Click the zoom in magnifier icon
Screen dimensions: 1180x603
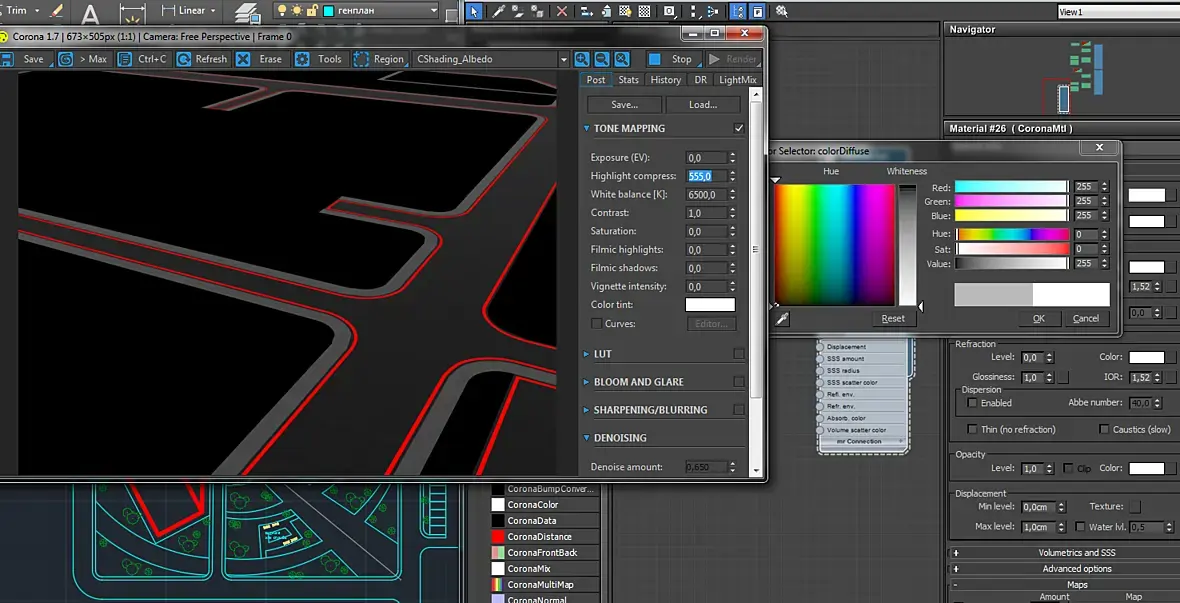click(x=582, y=59)
